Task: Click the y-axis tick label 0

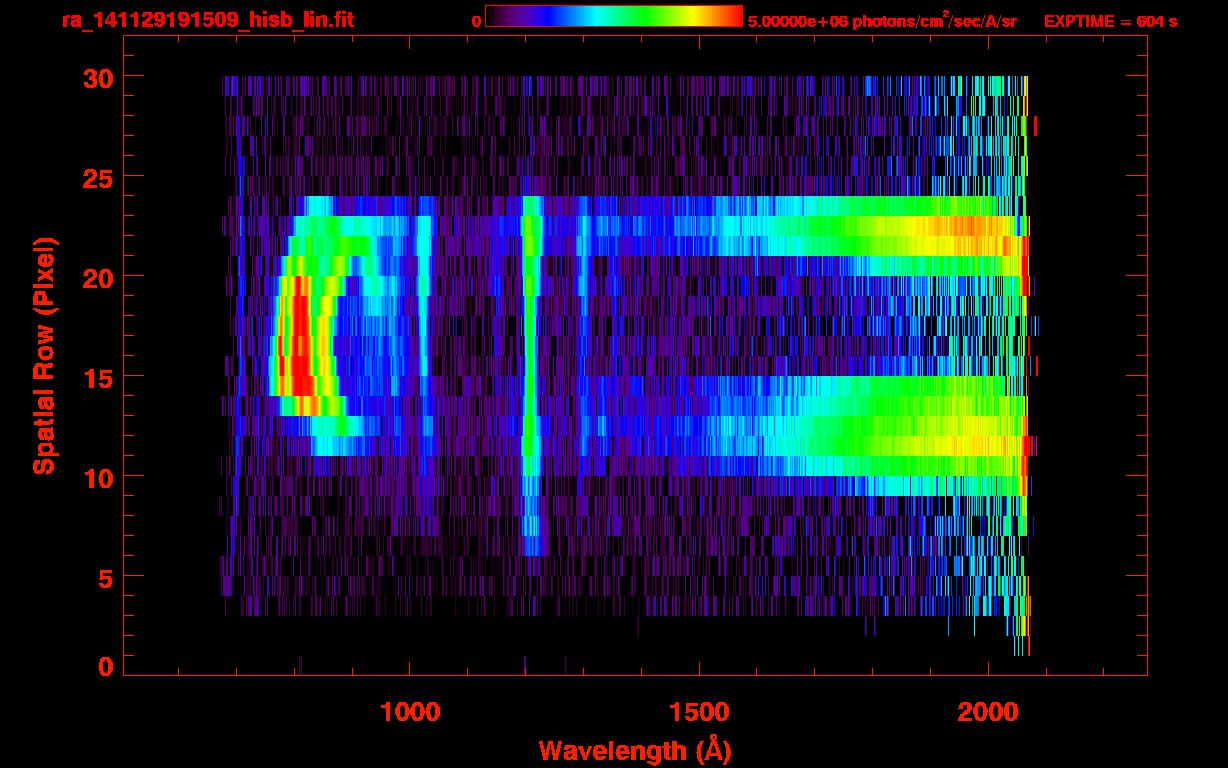Action: (107, 667)
